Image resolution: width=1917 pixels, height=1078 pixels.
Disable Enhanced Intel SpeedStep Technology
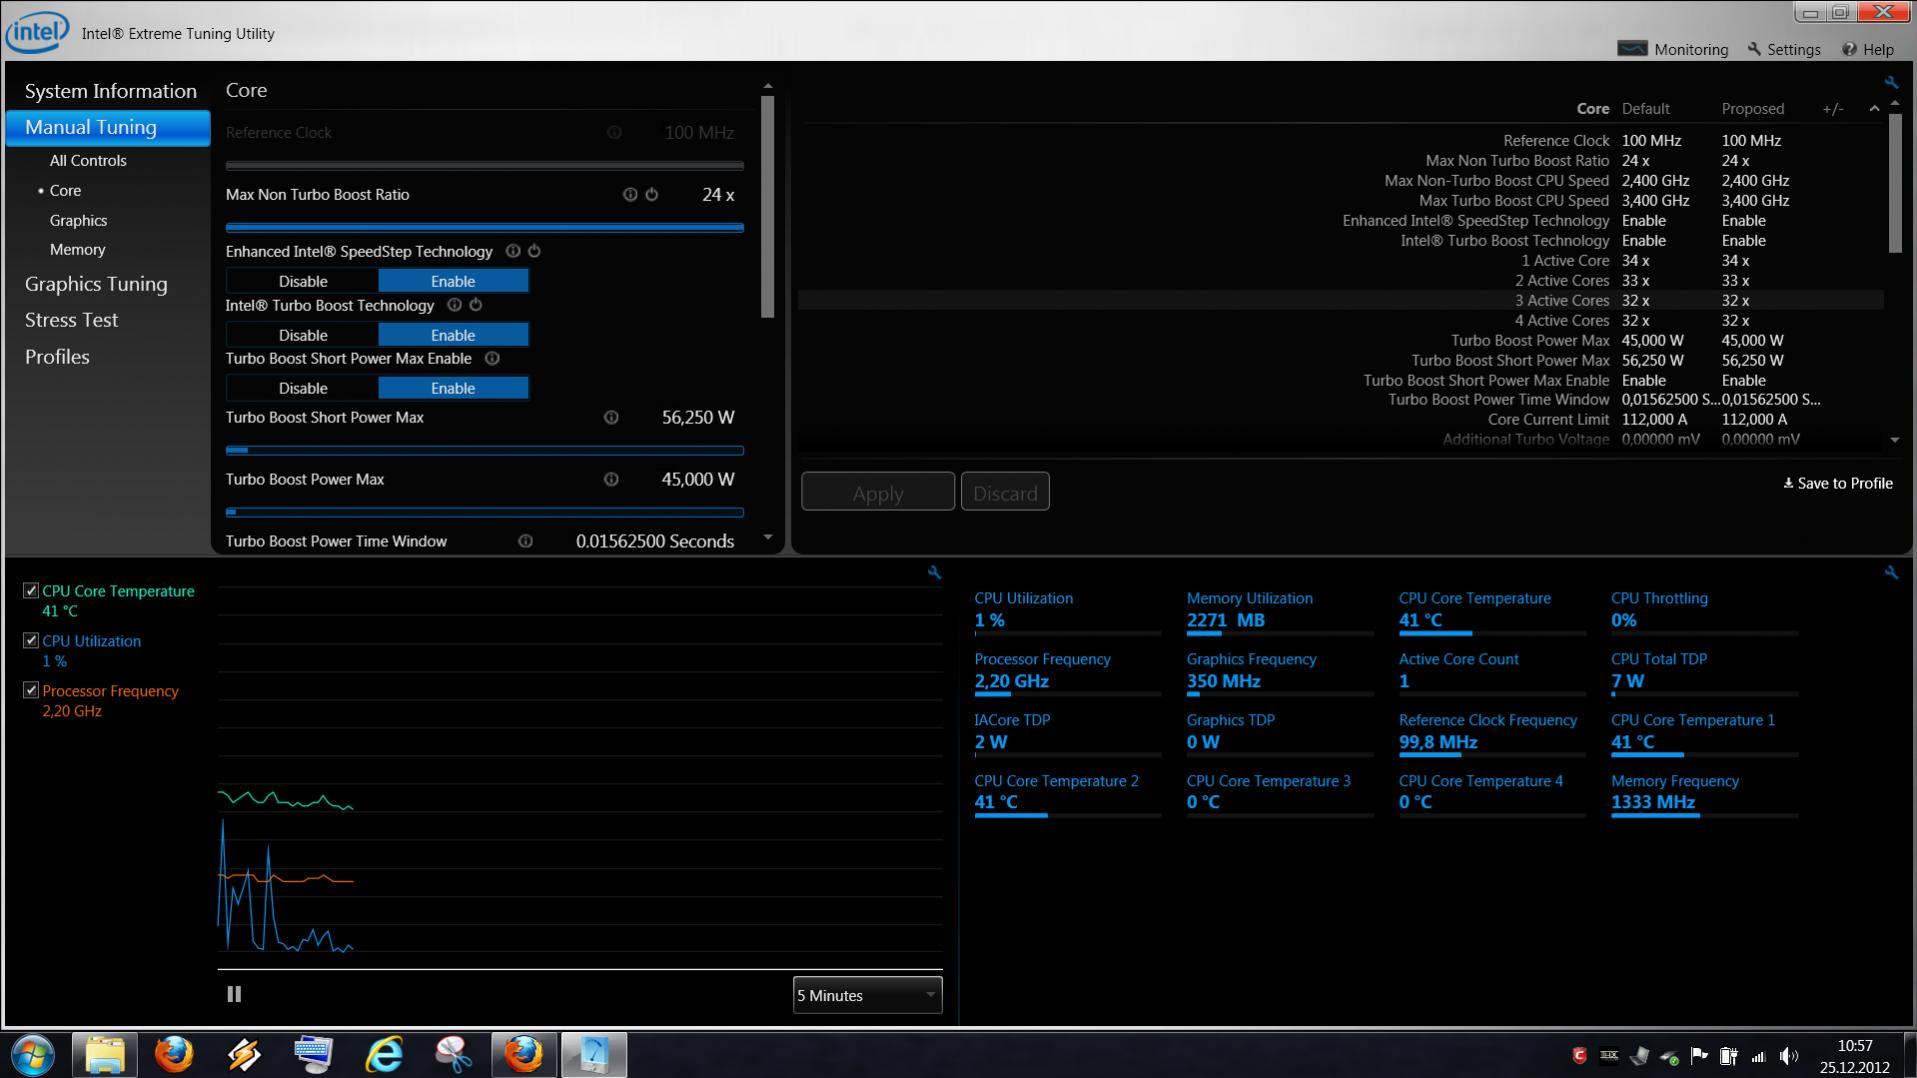point(302,281)
